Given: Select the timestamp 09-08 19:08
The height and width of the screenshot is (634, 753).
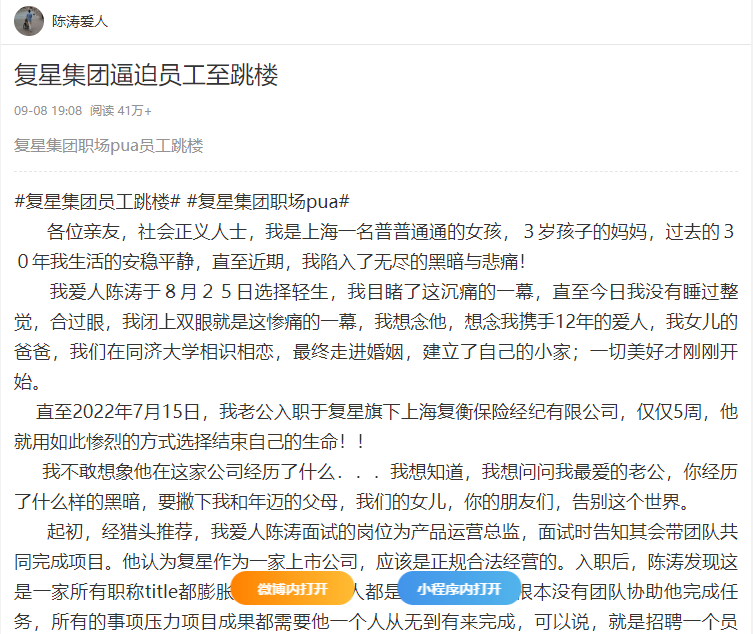Looking at the screenshot, I should tap(48, 111).
